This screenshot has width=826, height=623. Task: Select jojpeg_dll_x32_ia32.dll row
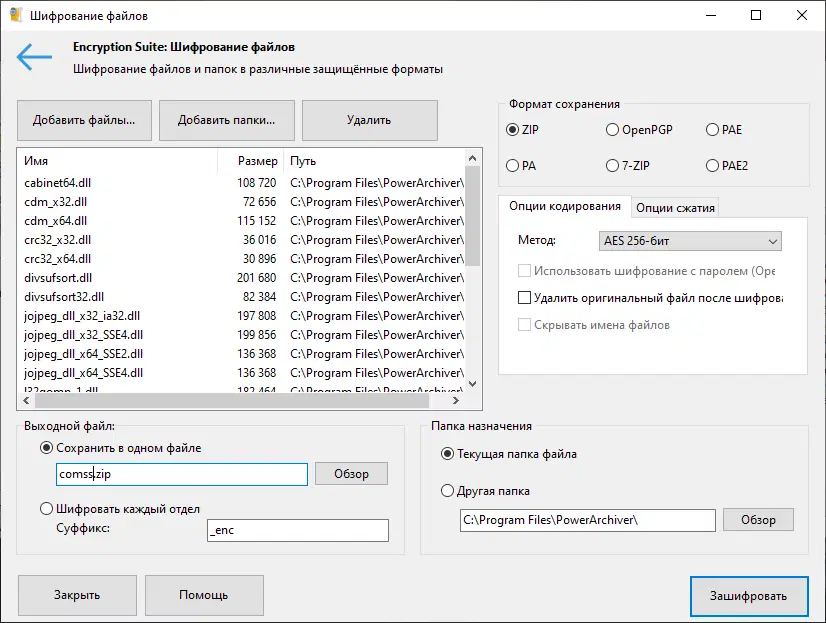[242, 315]
